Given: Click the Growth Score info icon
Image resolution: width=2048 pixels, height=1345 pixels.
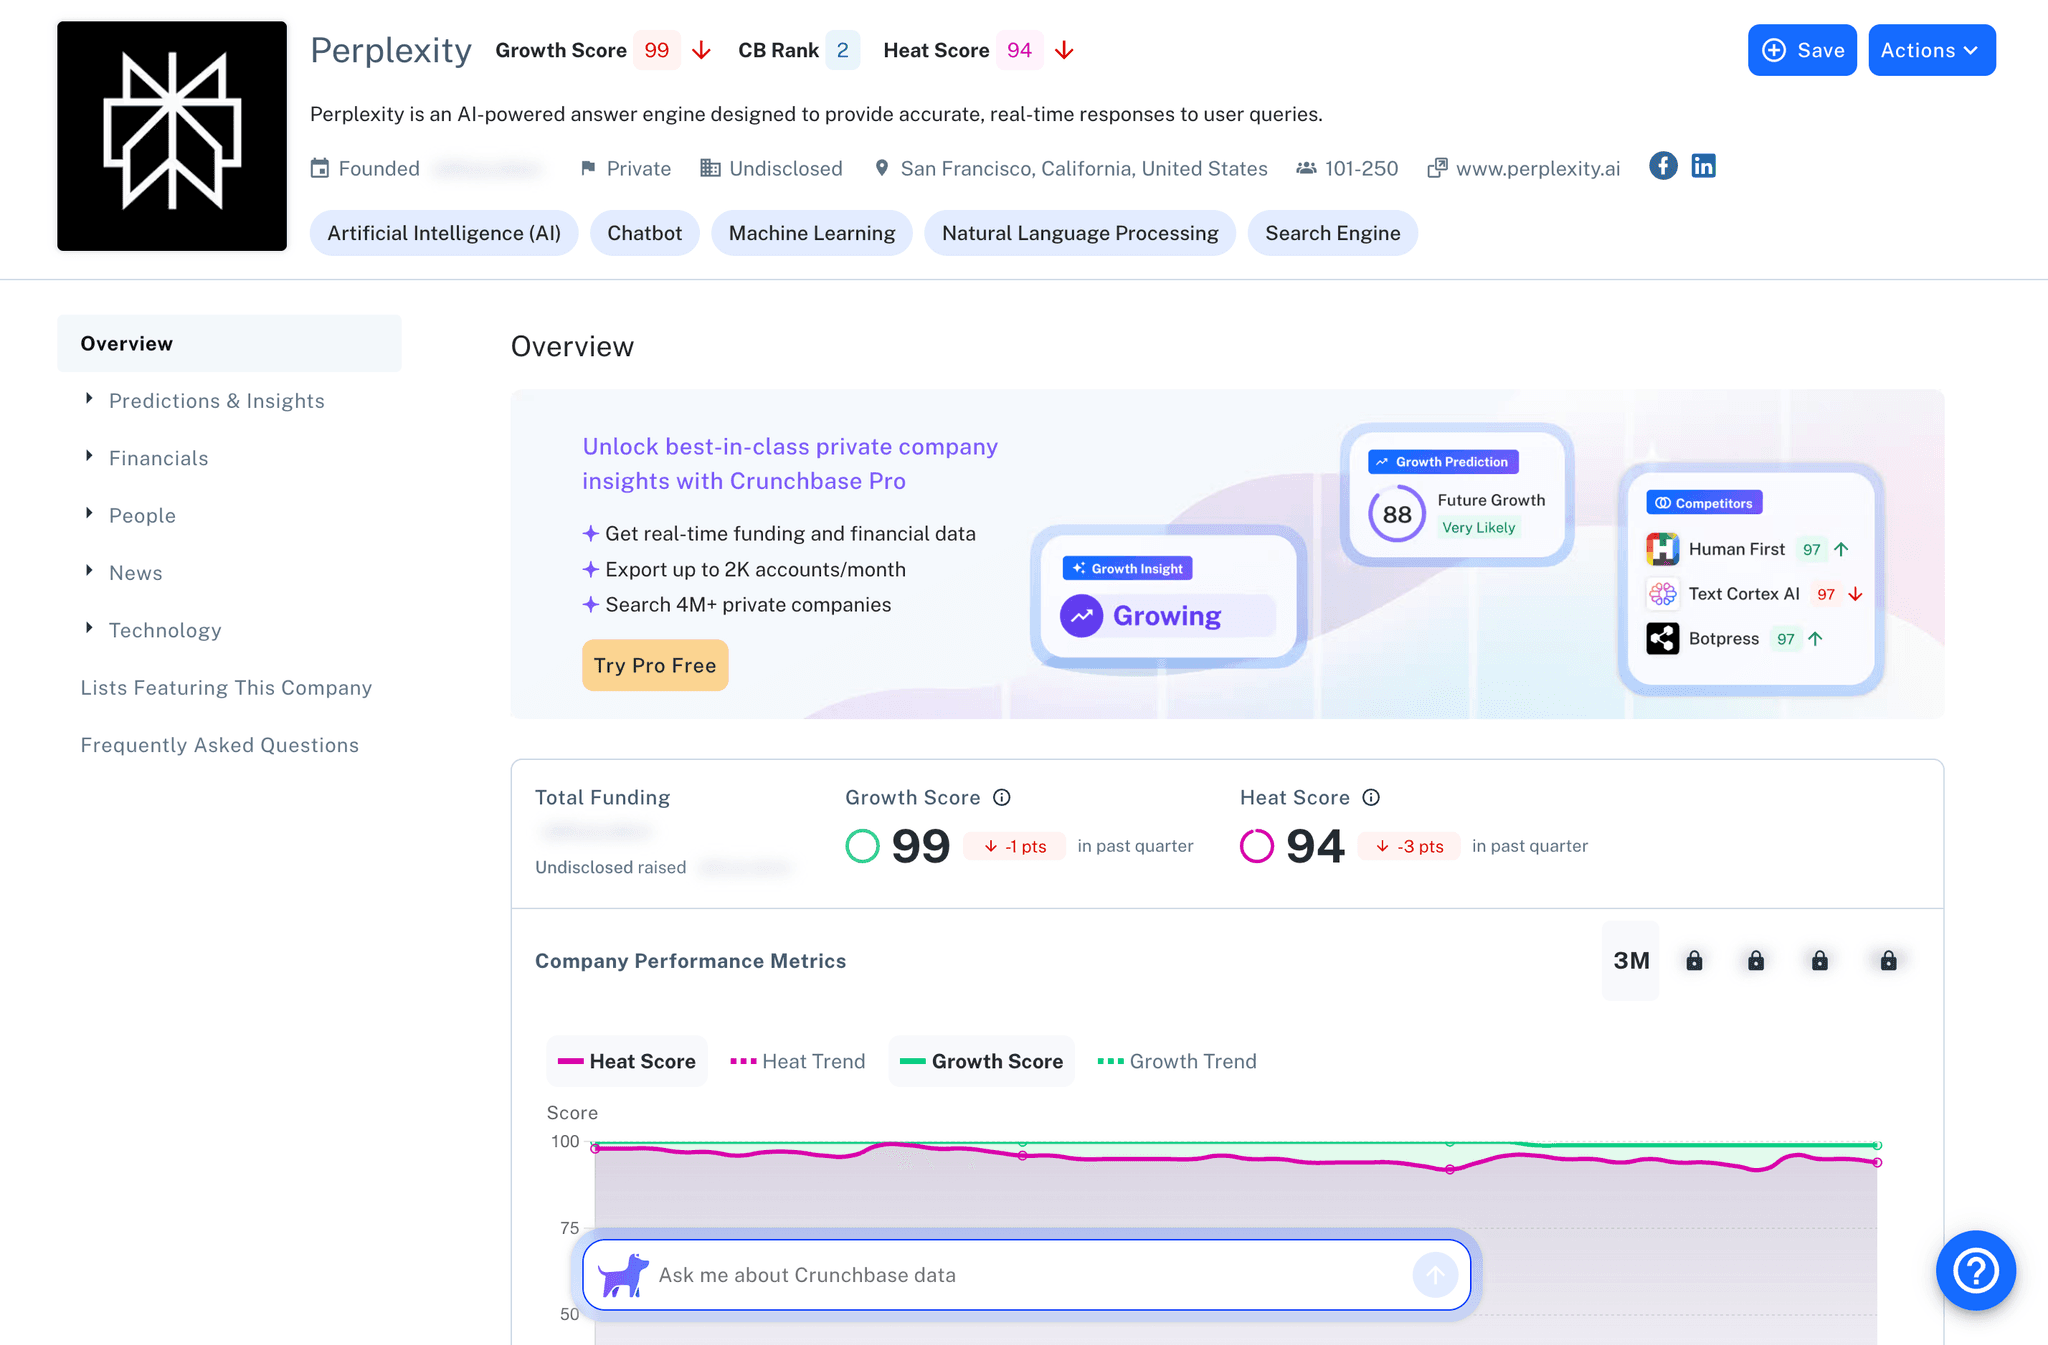Looking at the screenshot, I should pyautogui.click(x=1002, y=797).
